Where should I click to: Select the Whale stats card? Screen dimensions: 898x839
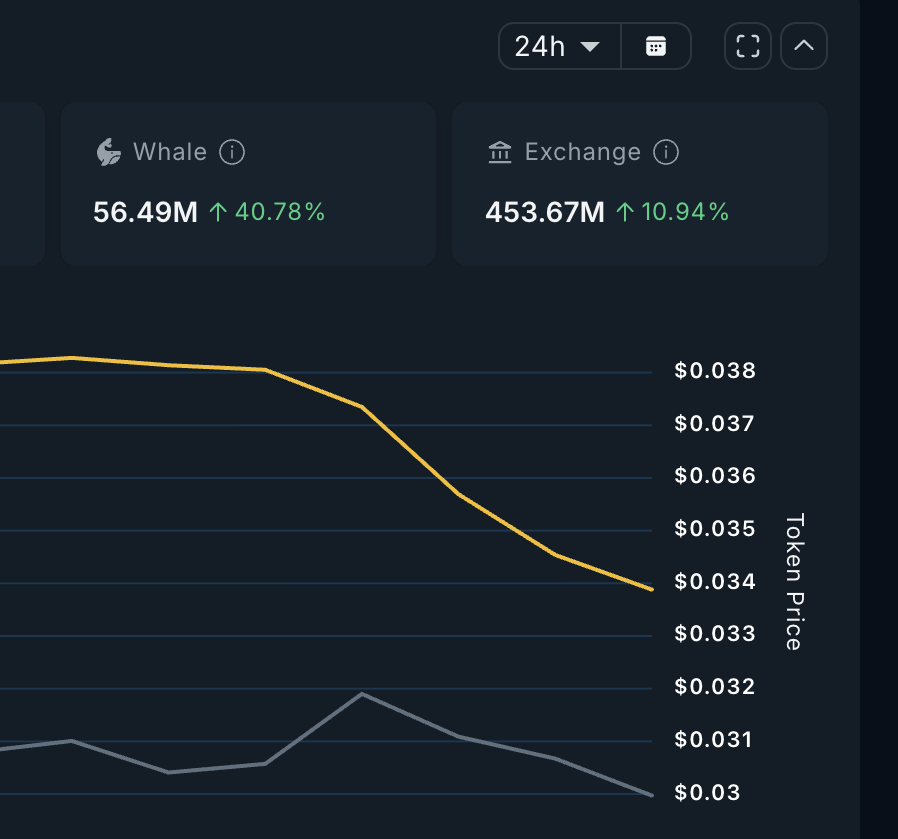[x=248, y=184]
